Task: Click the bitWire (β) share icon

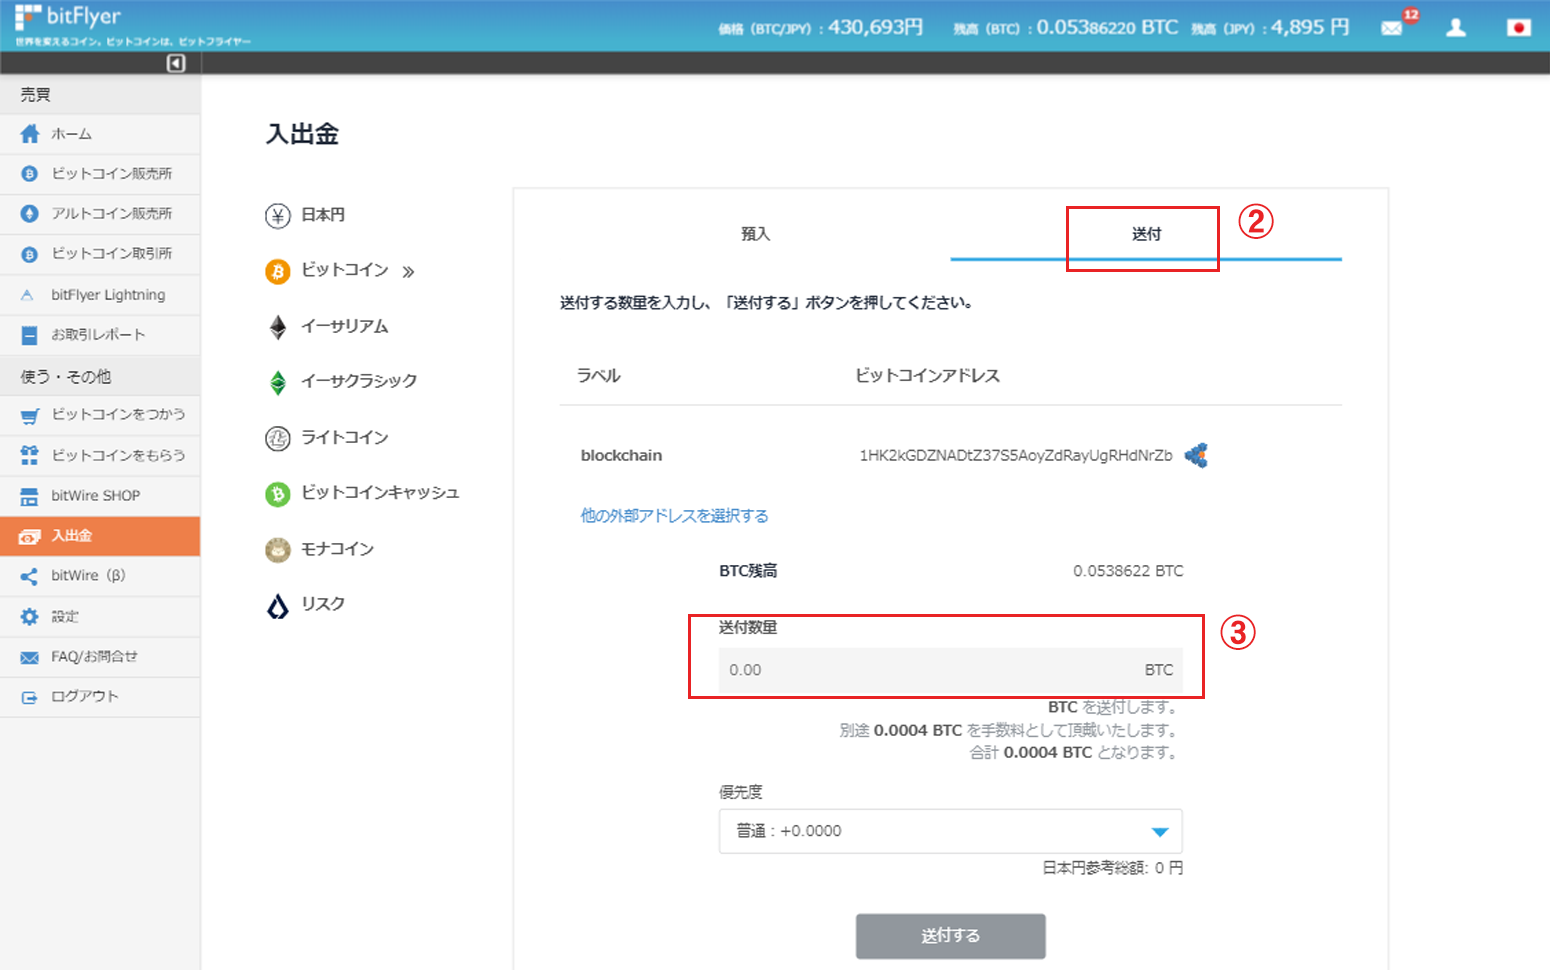Action: (x=29, y=576)
